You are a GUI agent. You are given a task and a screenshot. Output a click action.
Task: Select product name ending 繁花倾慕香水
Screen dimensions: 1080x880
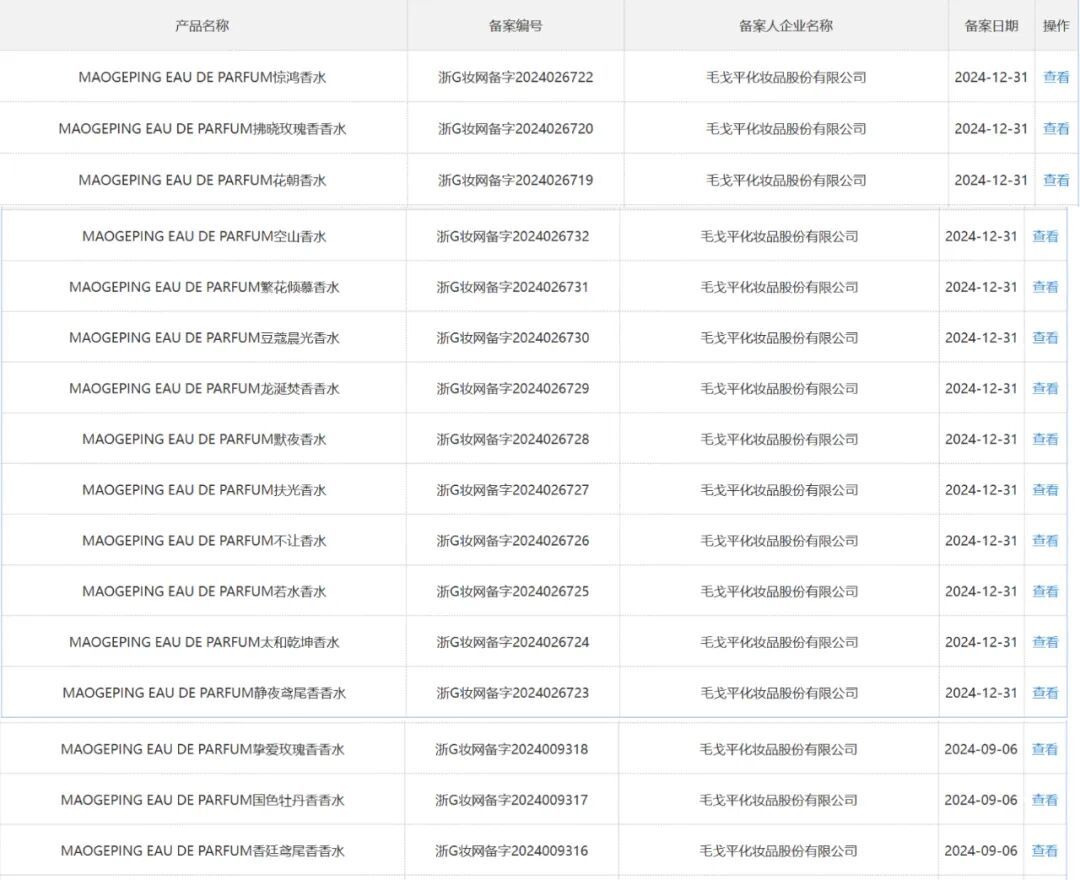click(204, 287)
